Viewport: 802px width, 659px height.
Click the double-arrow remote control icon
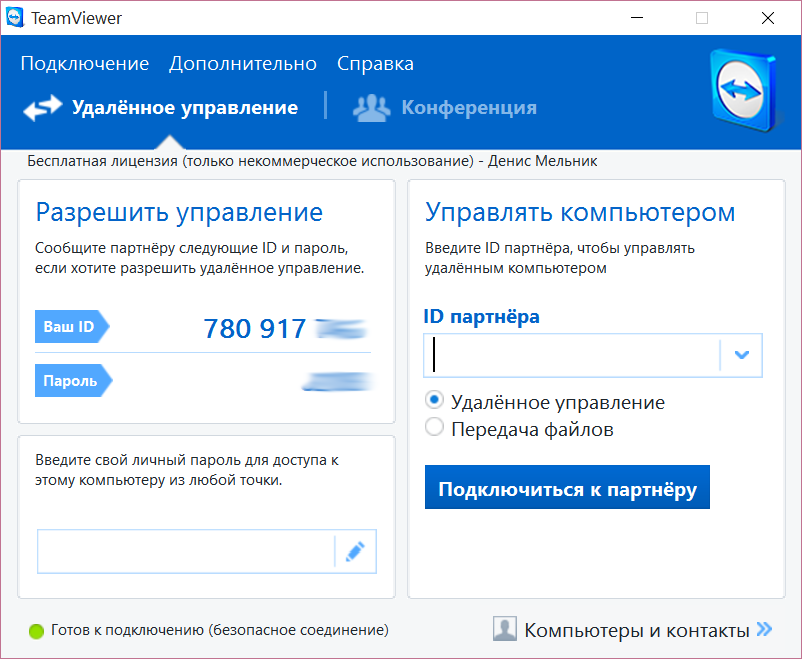click(x=43, y=108)
